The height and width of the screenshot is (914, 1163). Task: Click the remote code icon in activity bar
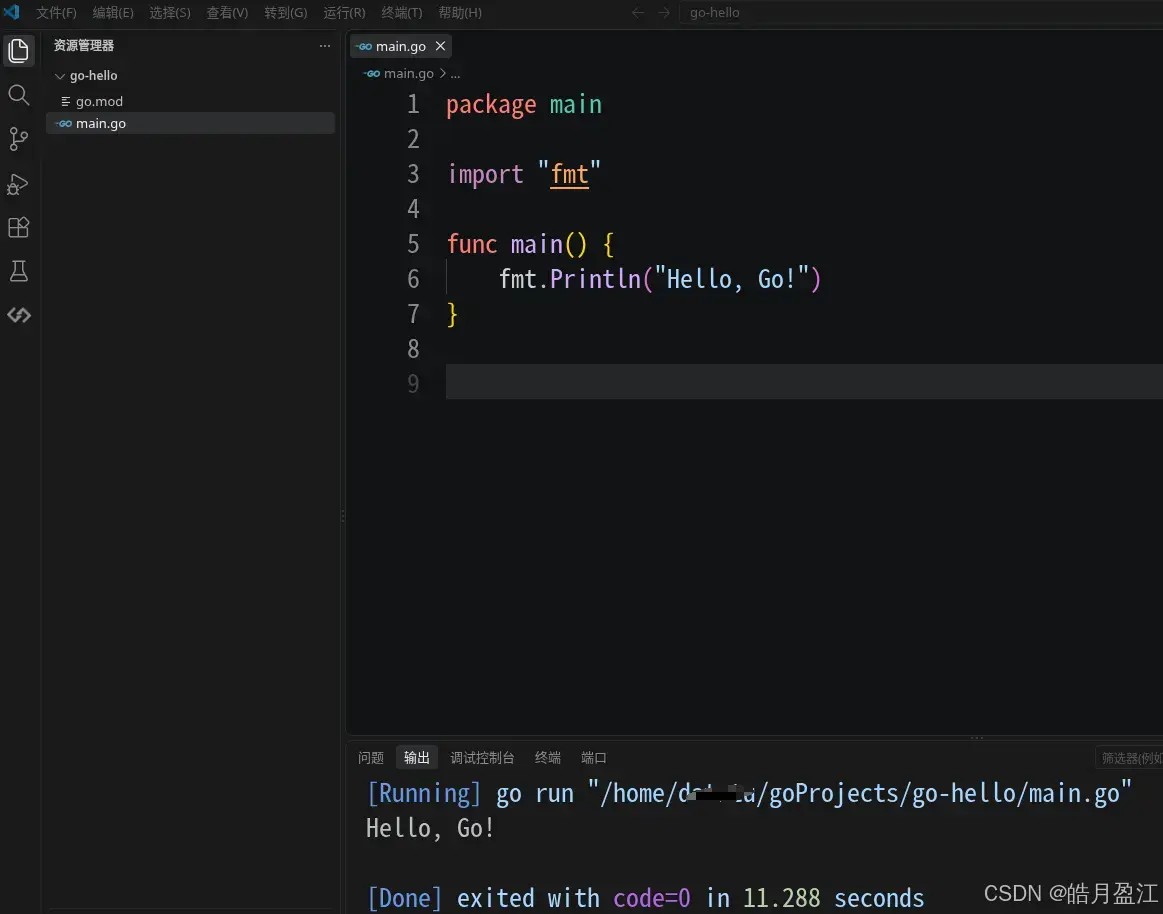[19, 315]
